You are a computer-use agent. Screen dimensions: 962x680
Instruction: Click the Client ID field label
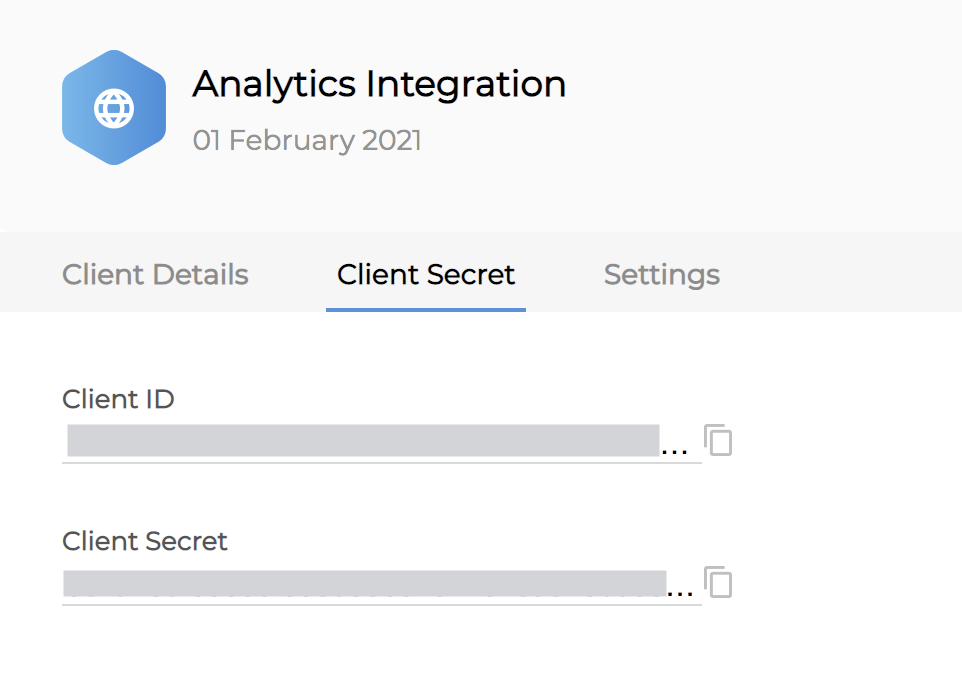coord(118,399)
